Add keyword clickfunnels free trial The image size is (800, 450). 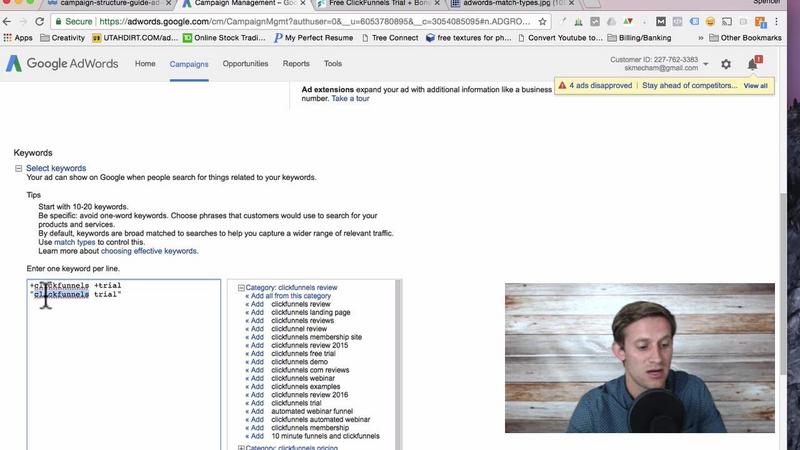click(x=255, y=354)
